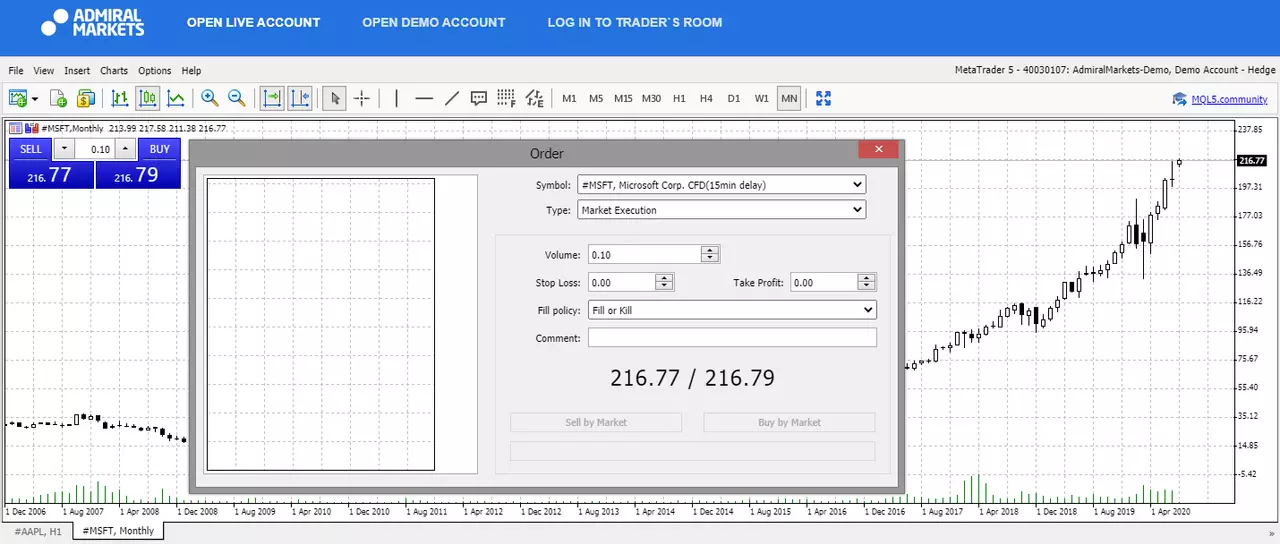
Task: Expand the order Type dropdown
Action: tap(721, 210)
